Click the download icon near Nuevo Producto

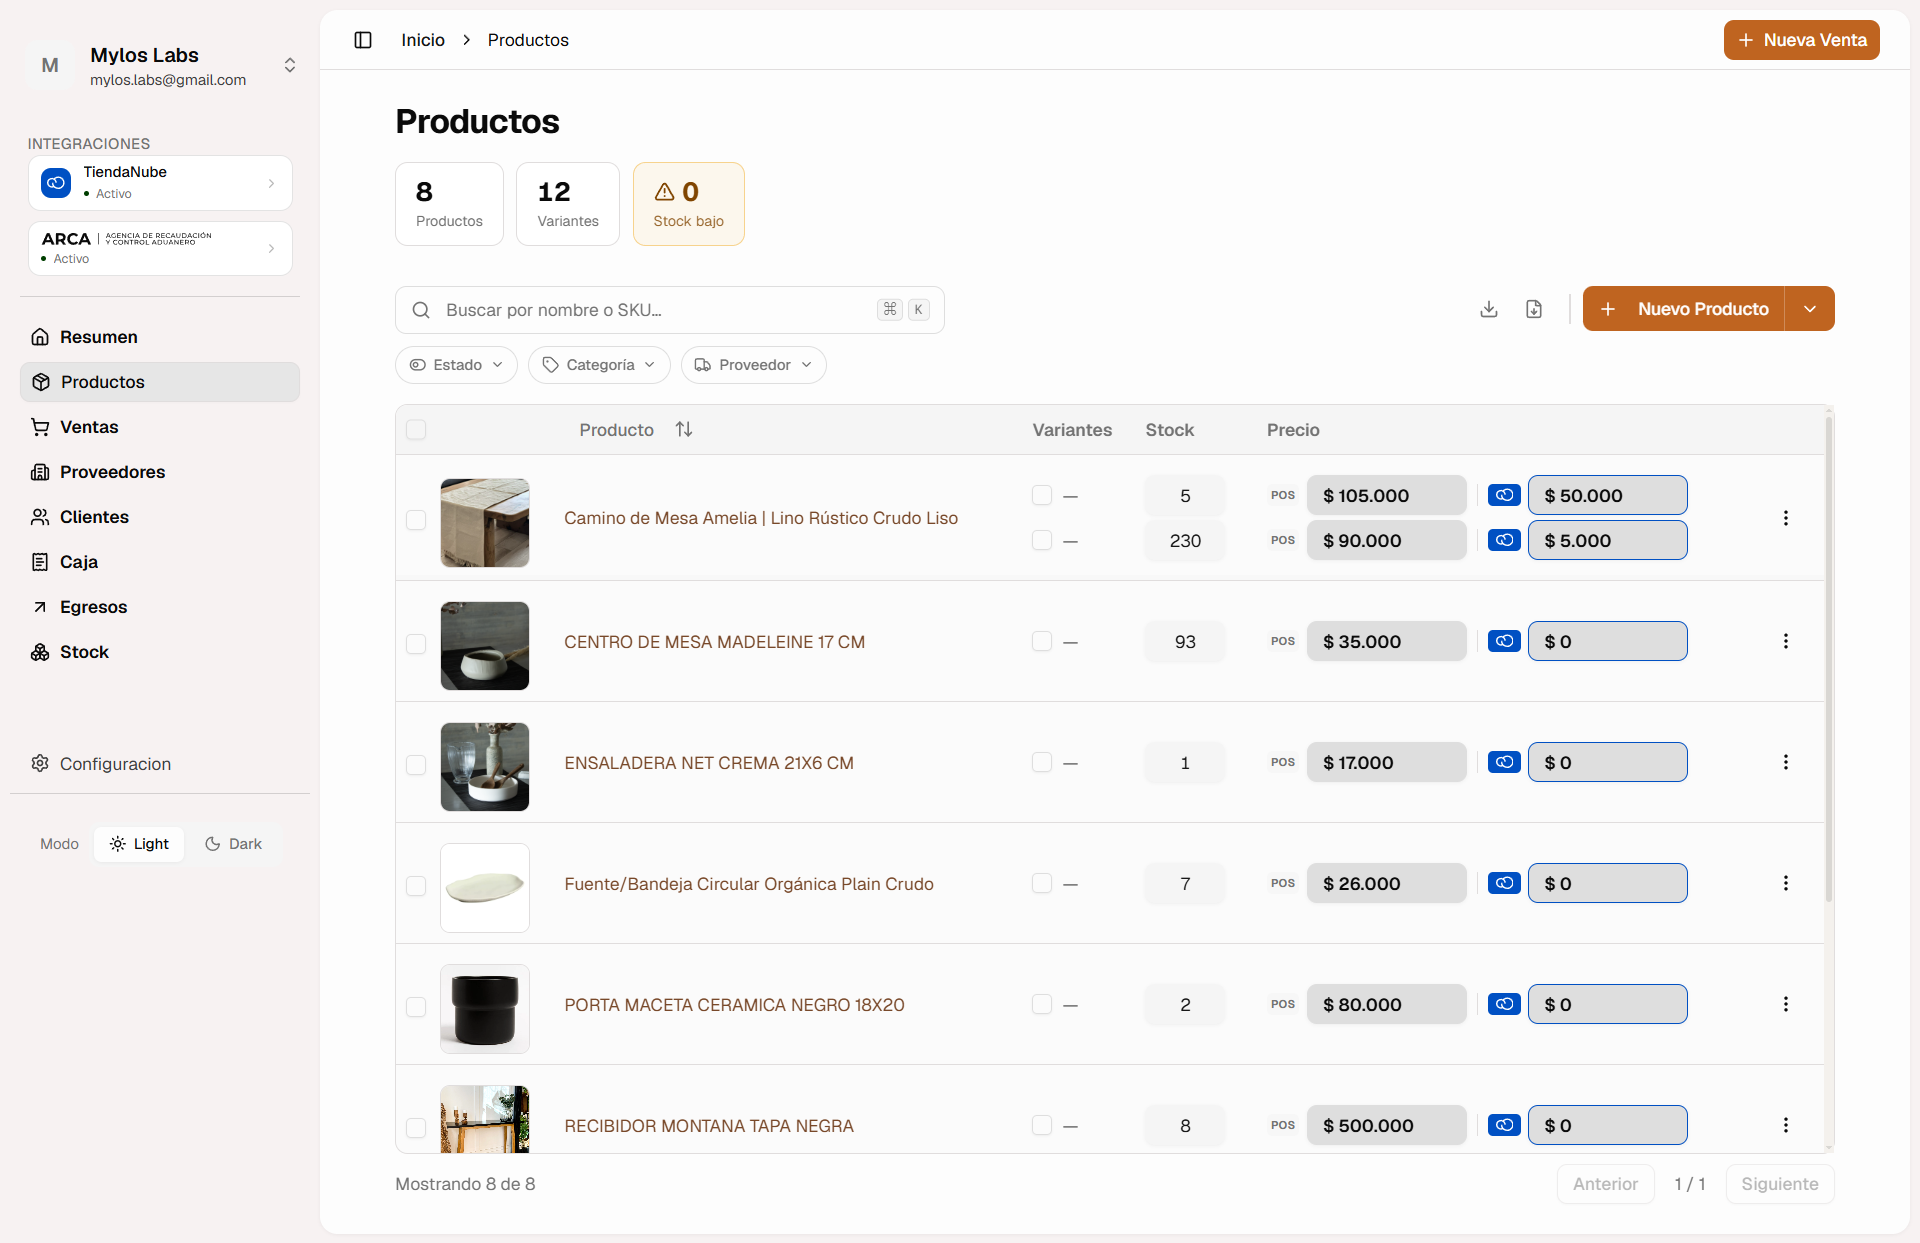pos(1489,309)
